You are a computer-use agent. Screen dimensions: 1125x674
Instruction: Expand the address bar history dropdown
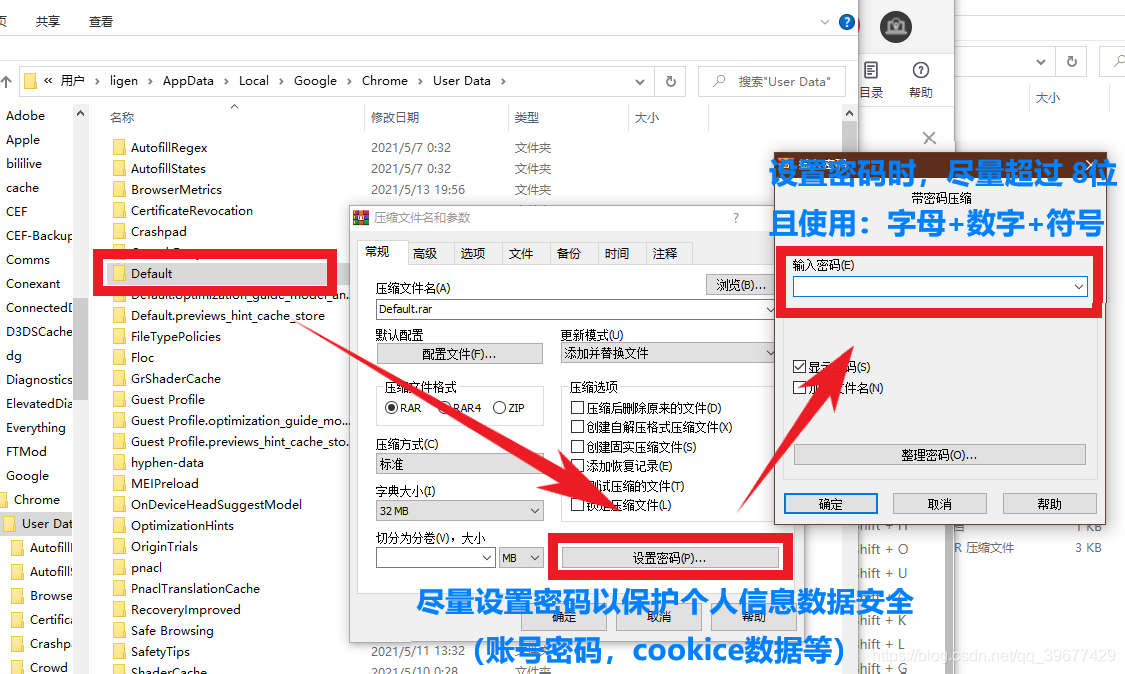coord(639,82)
